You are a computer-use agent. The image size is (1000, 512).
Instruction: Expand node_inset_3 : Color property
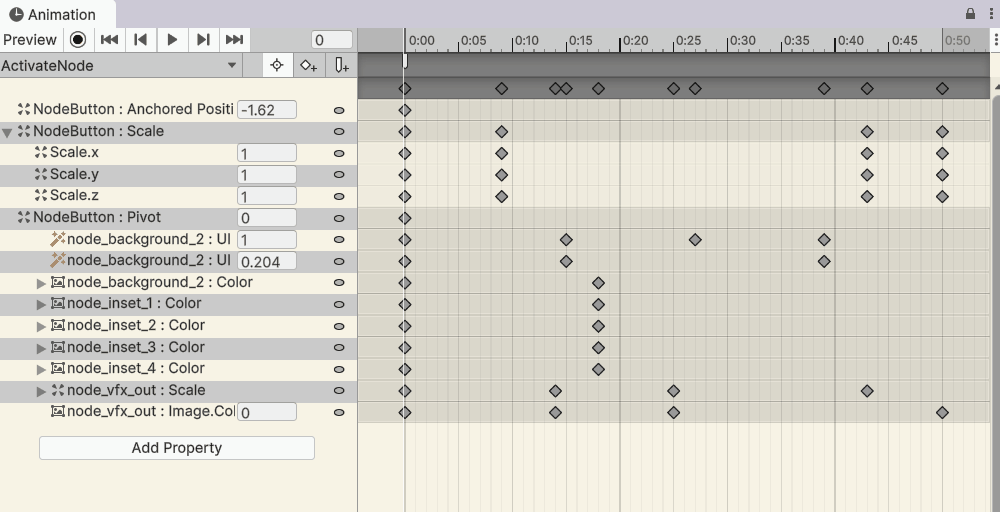[x=41, y=348]
